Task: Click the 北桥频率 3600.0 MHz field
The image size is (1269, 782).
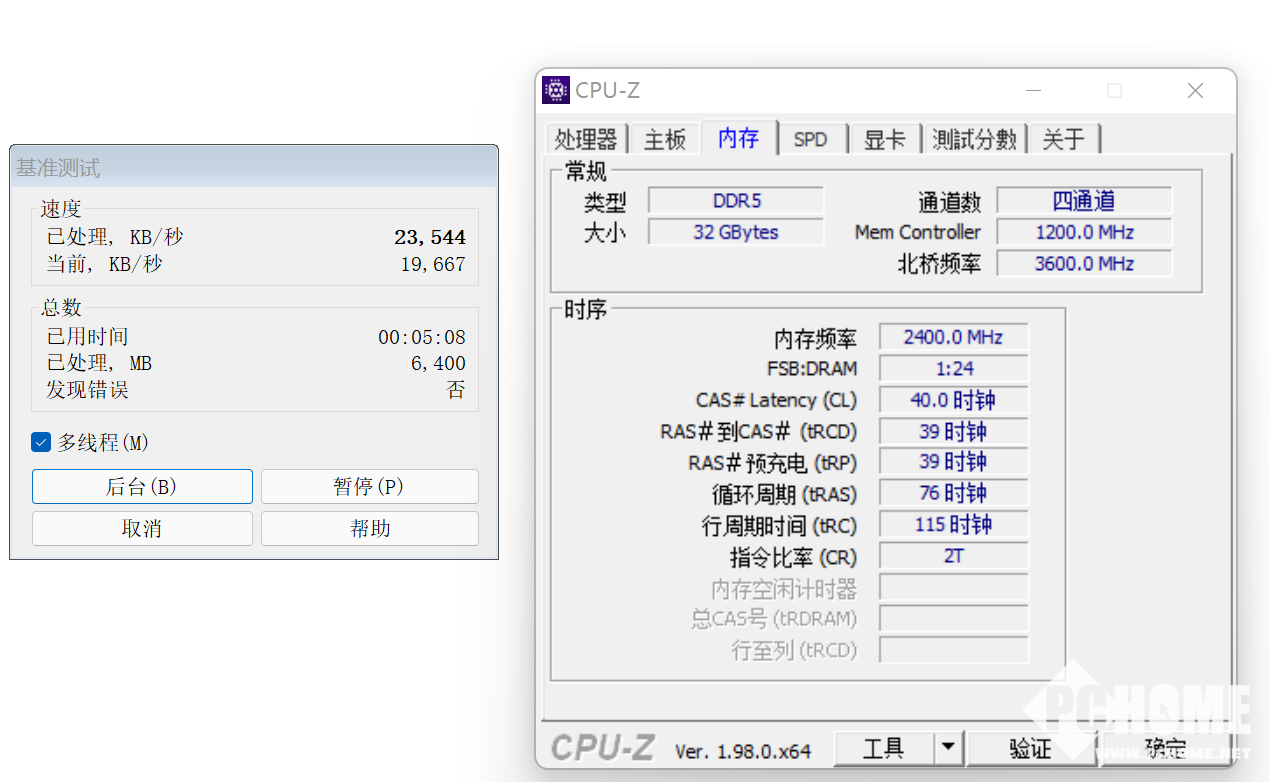Action: click(x=1084, y=264)
